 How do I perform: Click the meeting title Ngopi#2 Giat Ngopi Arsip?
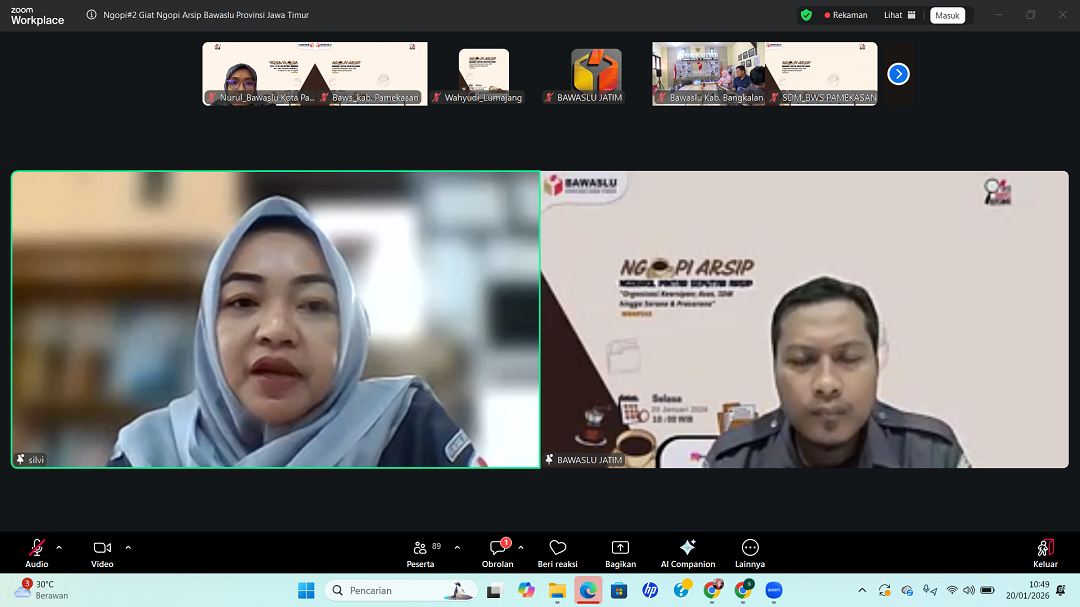click(206, 14)
